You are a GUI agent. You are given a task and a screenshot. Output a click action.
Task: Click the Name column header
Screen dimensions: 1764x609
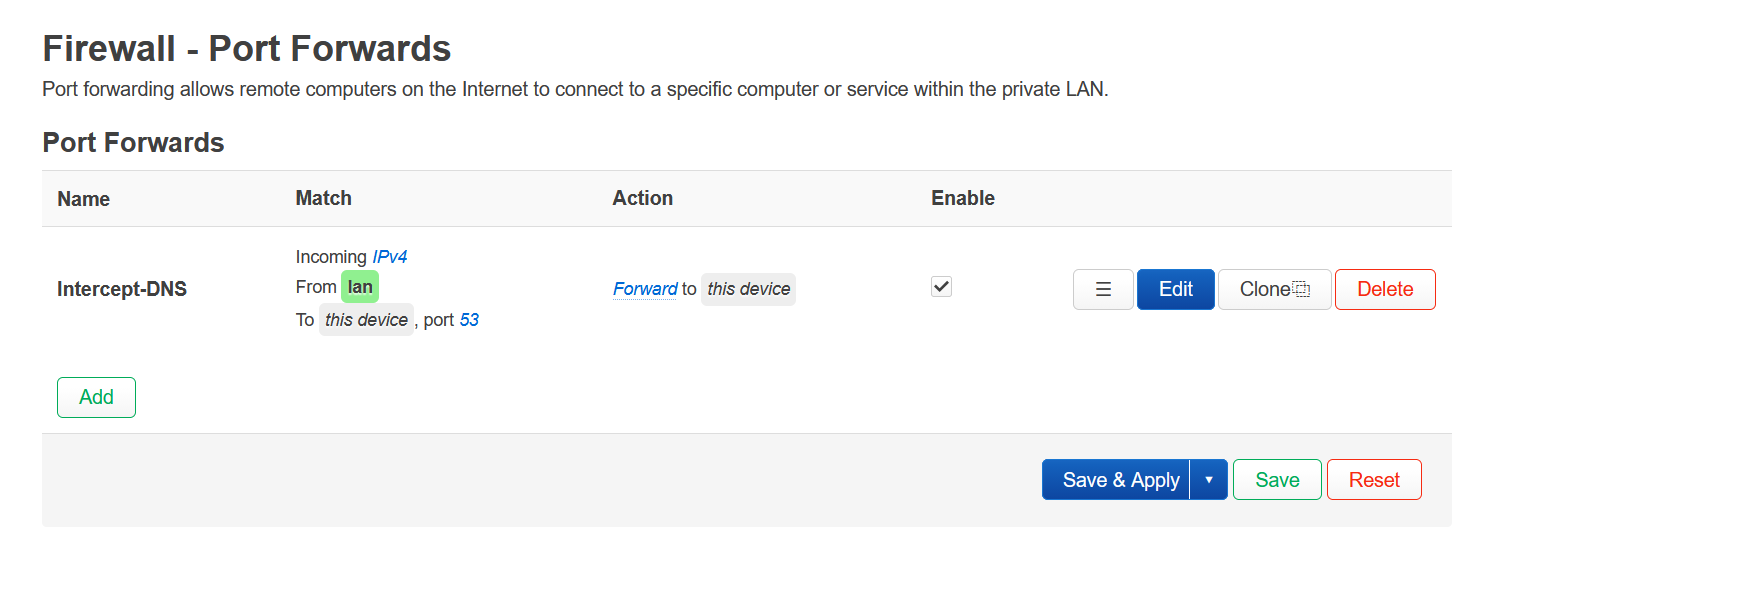click(83, 199)
